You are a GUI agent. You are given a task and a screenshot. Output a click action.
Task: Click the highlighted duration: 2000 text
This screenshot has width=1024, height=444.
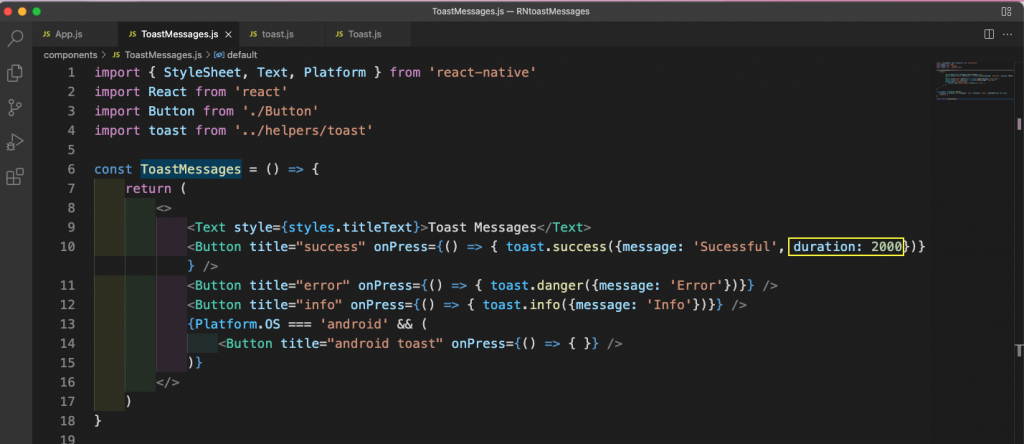(846, 246)
